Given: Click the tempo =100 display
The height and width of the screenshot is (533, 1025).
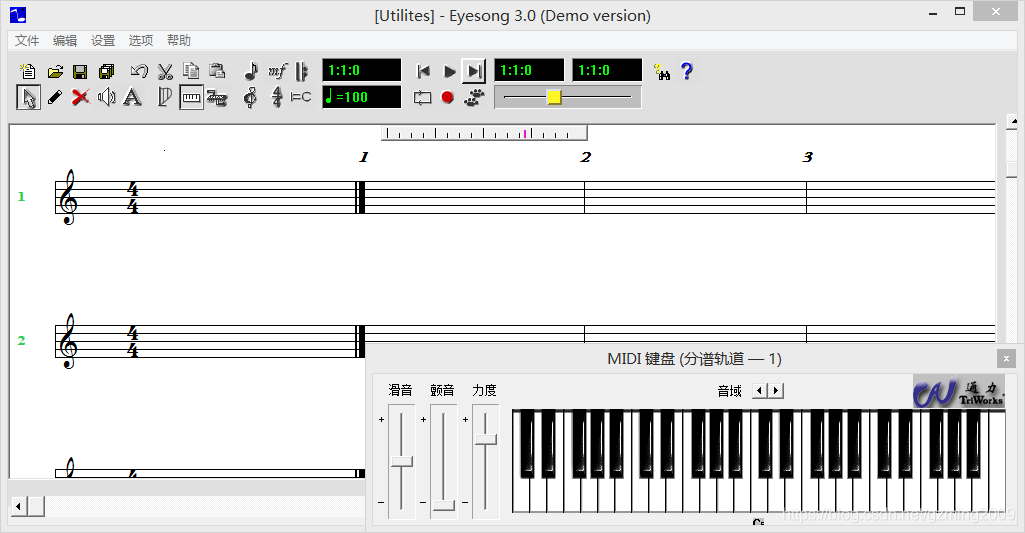Looking at the screenshot, I should pyautogui.click(x=361, y=97).
